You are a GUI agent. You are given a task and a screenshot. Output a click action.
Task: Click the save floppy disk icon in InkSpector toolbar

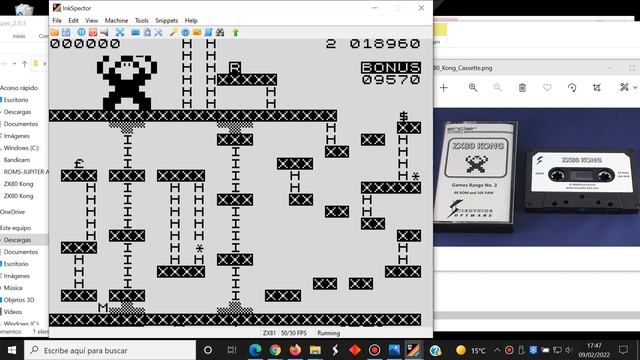[x=66, y=32]
